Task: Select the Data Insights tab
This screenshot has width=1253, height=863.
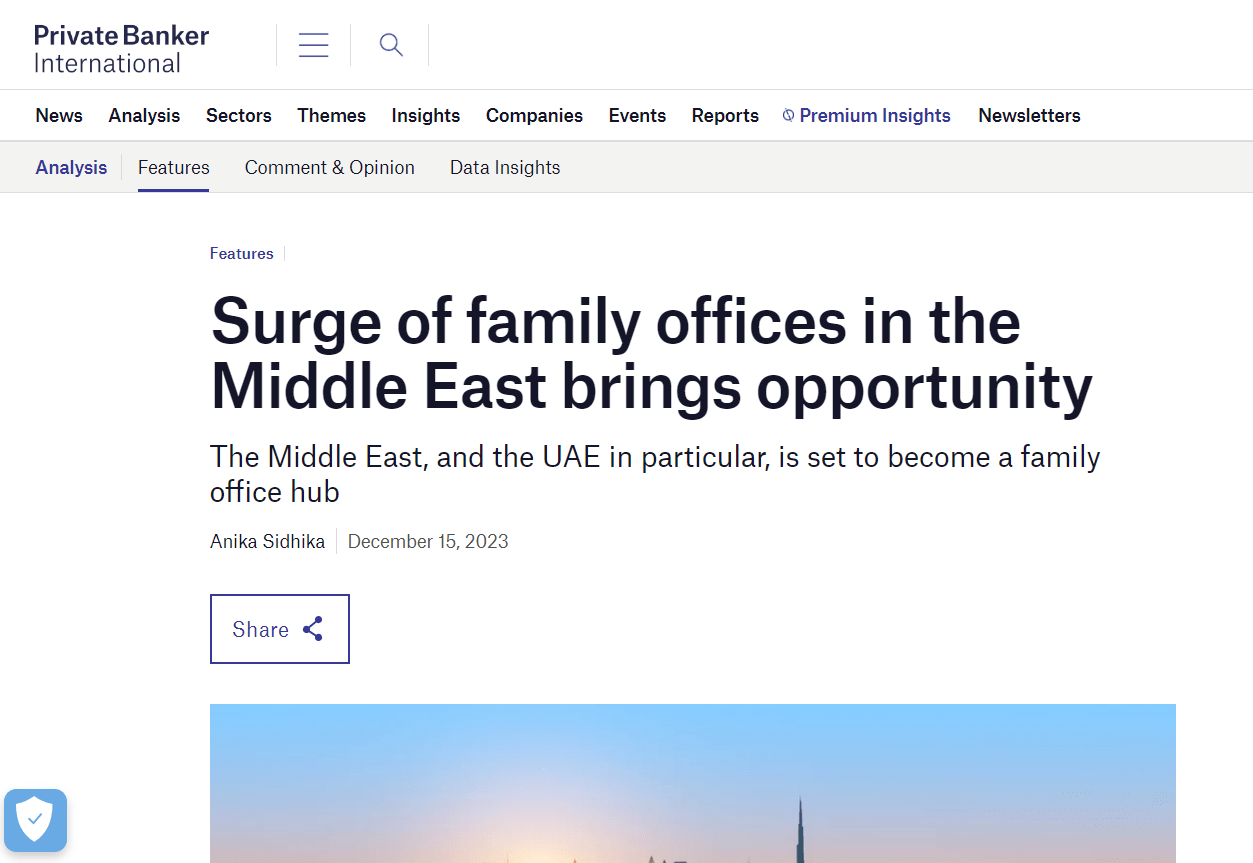Action: click(505, 168)
